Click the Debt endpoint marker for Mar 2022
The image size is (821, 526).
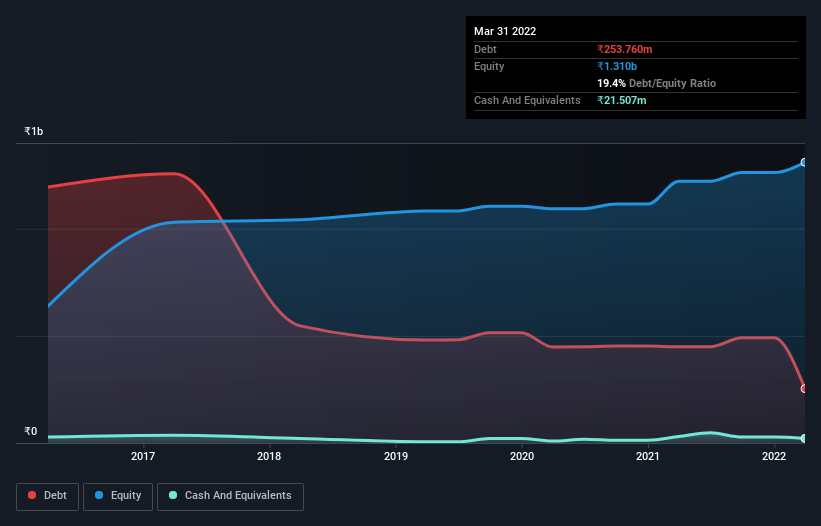coord(804,388)
